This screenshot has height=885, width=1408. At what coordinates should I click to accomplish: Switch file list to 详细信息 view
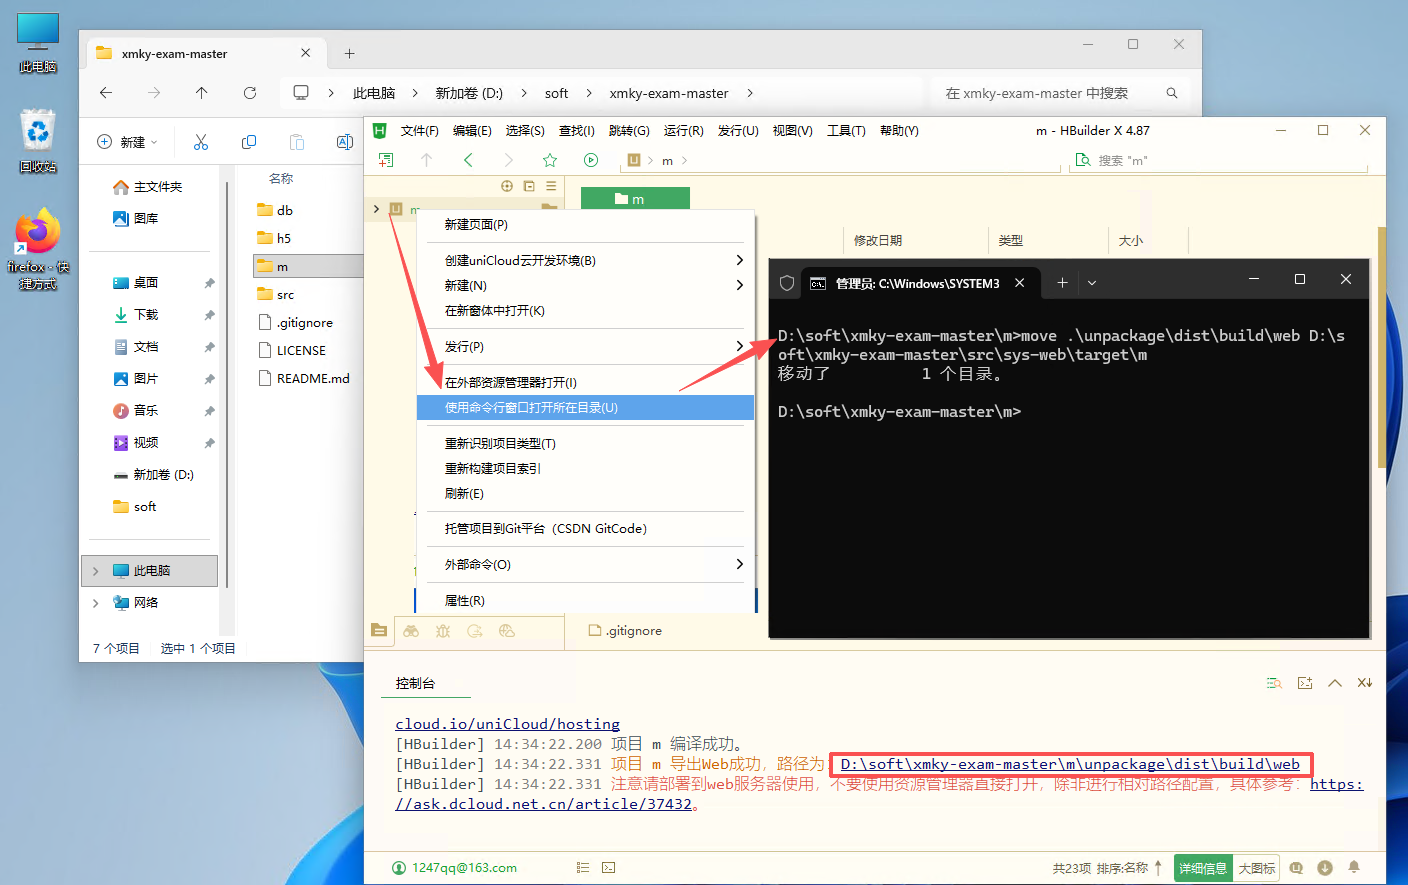click(1203, 868)
